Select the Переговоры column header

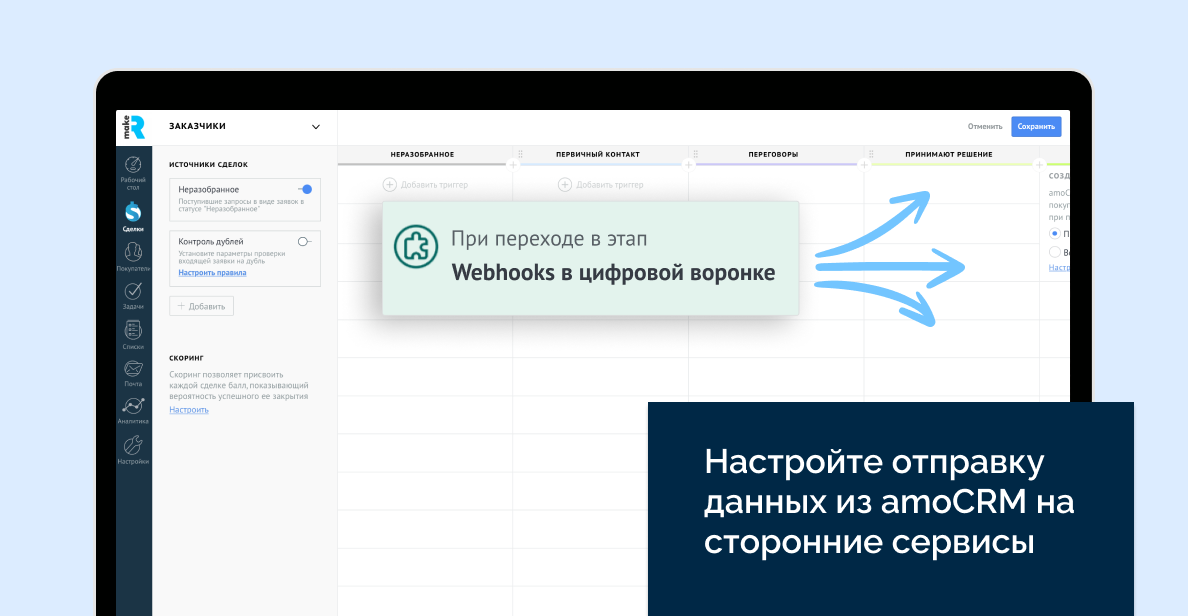(x=774, y=155)
